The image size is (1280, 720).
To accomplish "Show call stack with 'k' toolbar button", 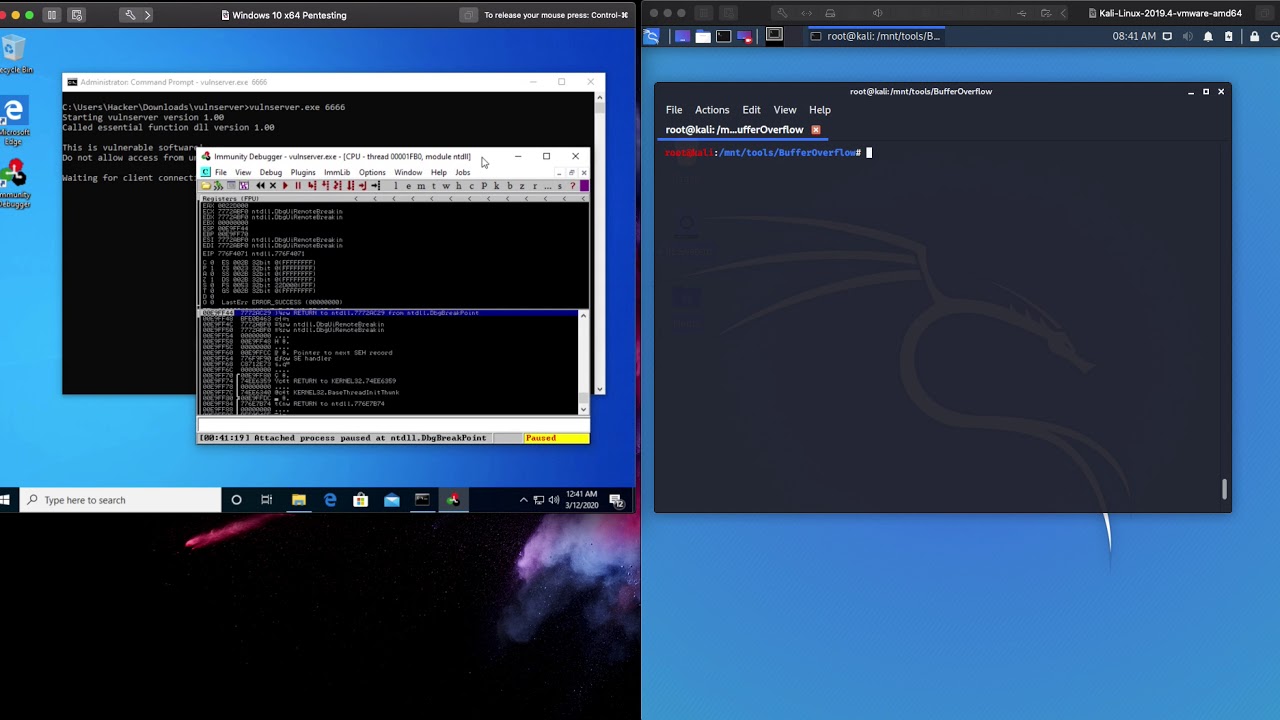I will pos(496,186).
